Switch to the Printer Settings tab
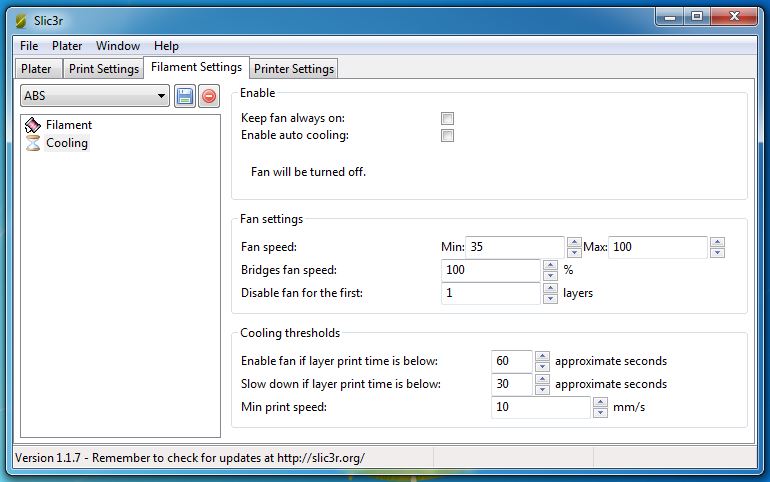Viewport: 770px width, 482px height. (x=294, y=69)
